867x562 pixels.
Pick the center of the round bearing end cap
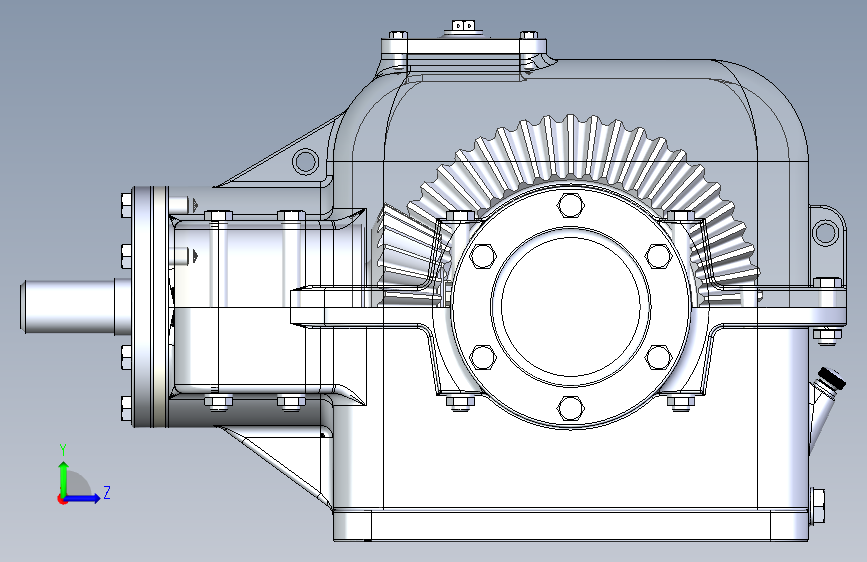[571, 308]
